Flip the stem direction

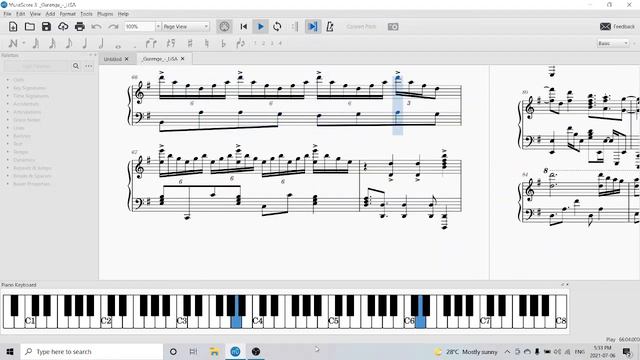(240, 43)
